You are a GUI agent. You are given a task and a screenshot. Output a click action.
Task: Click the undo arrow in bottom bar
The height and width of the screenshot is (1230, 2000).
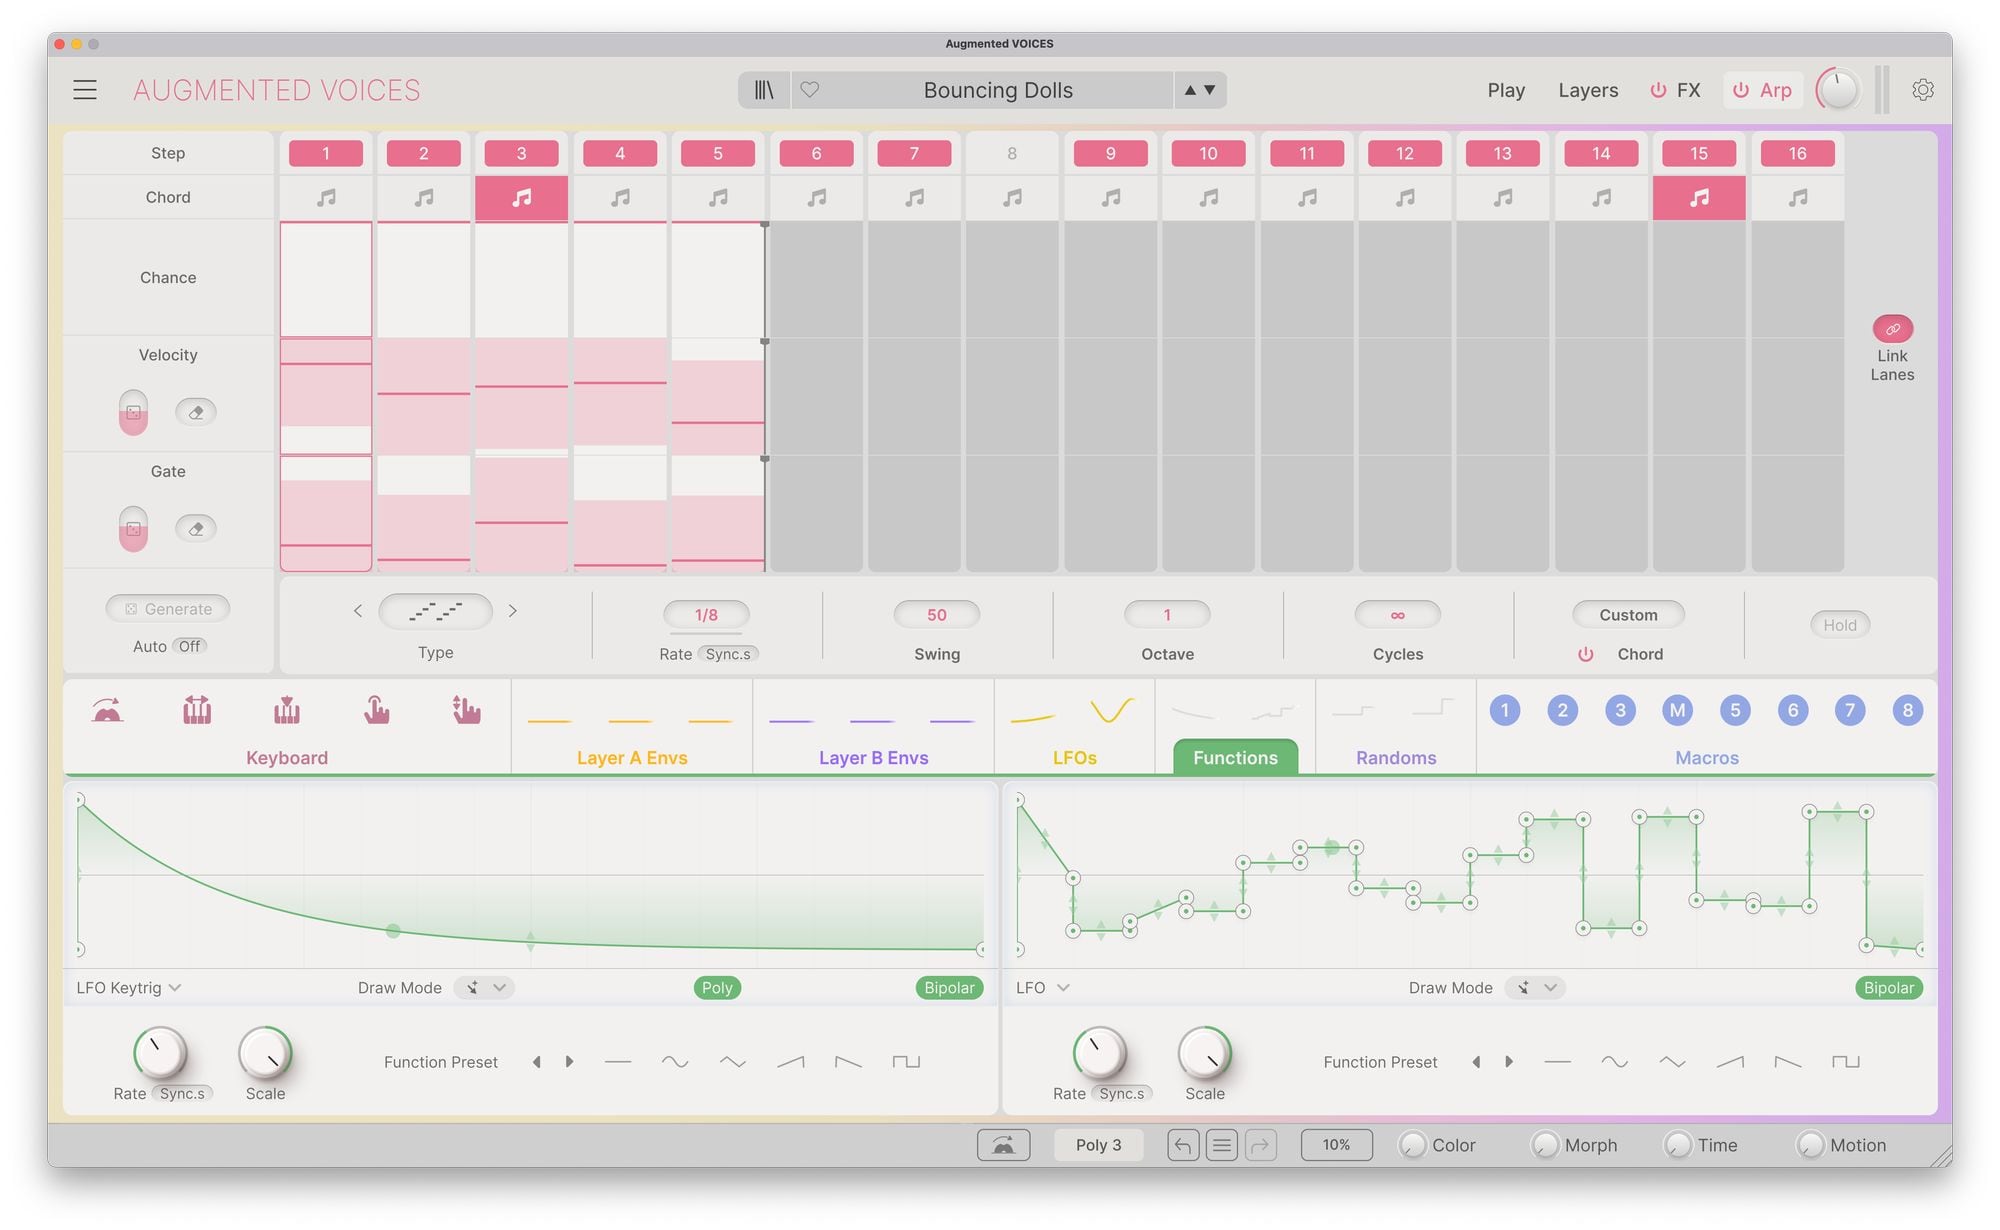1183,1145
